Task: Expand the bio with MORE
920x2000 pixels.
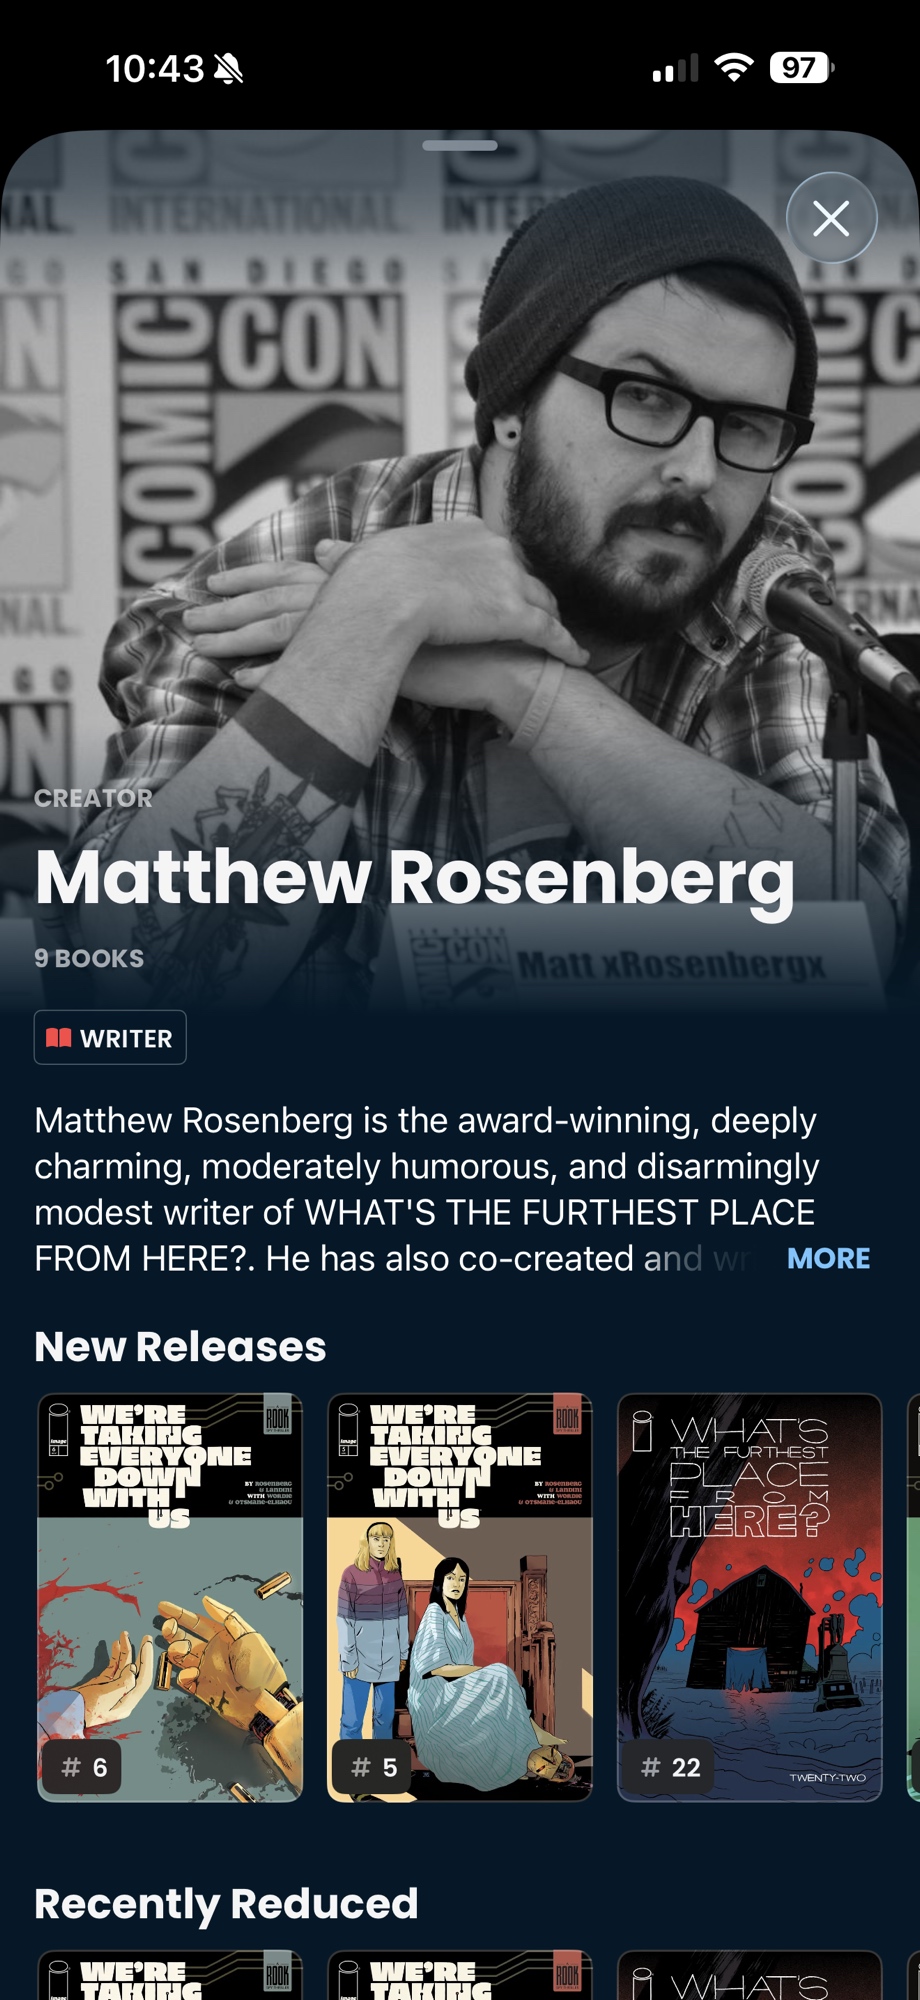Action: [828, 1258]
